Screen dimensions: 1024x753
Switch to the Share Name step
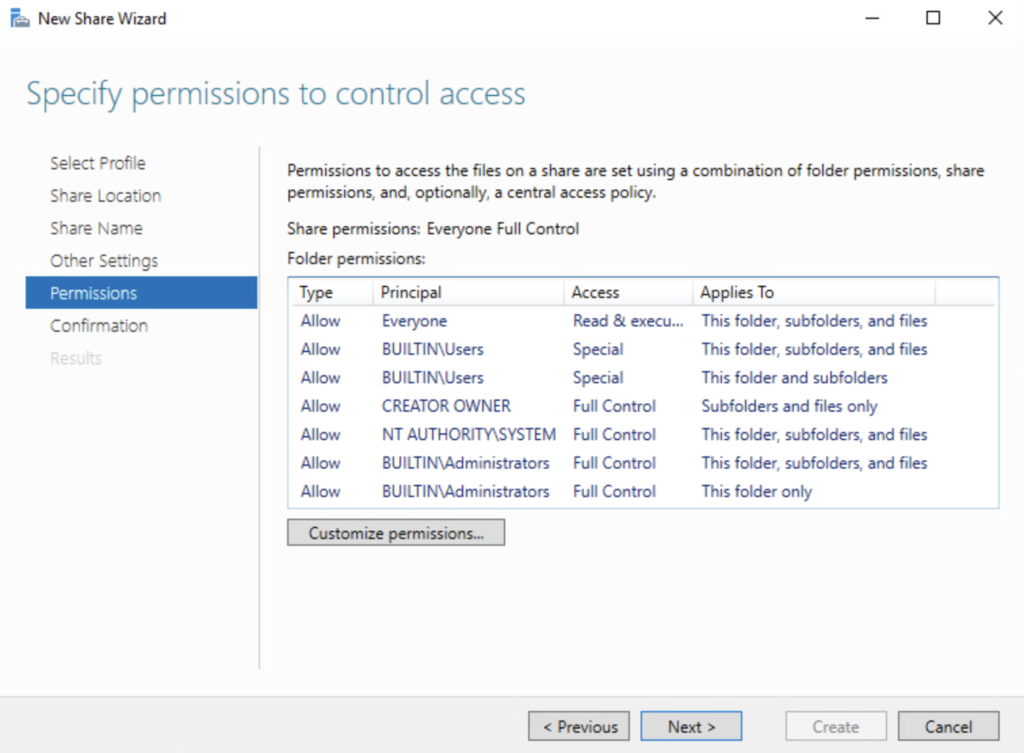click(96, 228)
